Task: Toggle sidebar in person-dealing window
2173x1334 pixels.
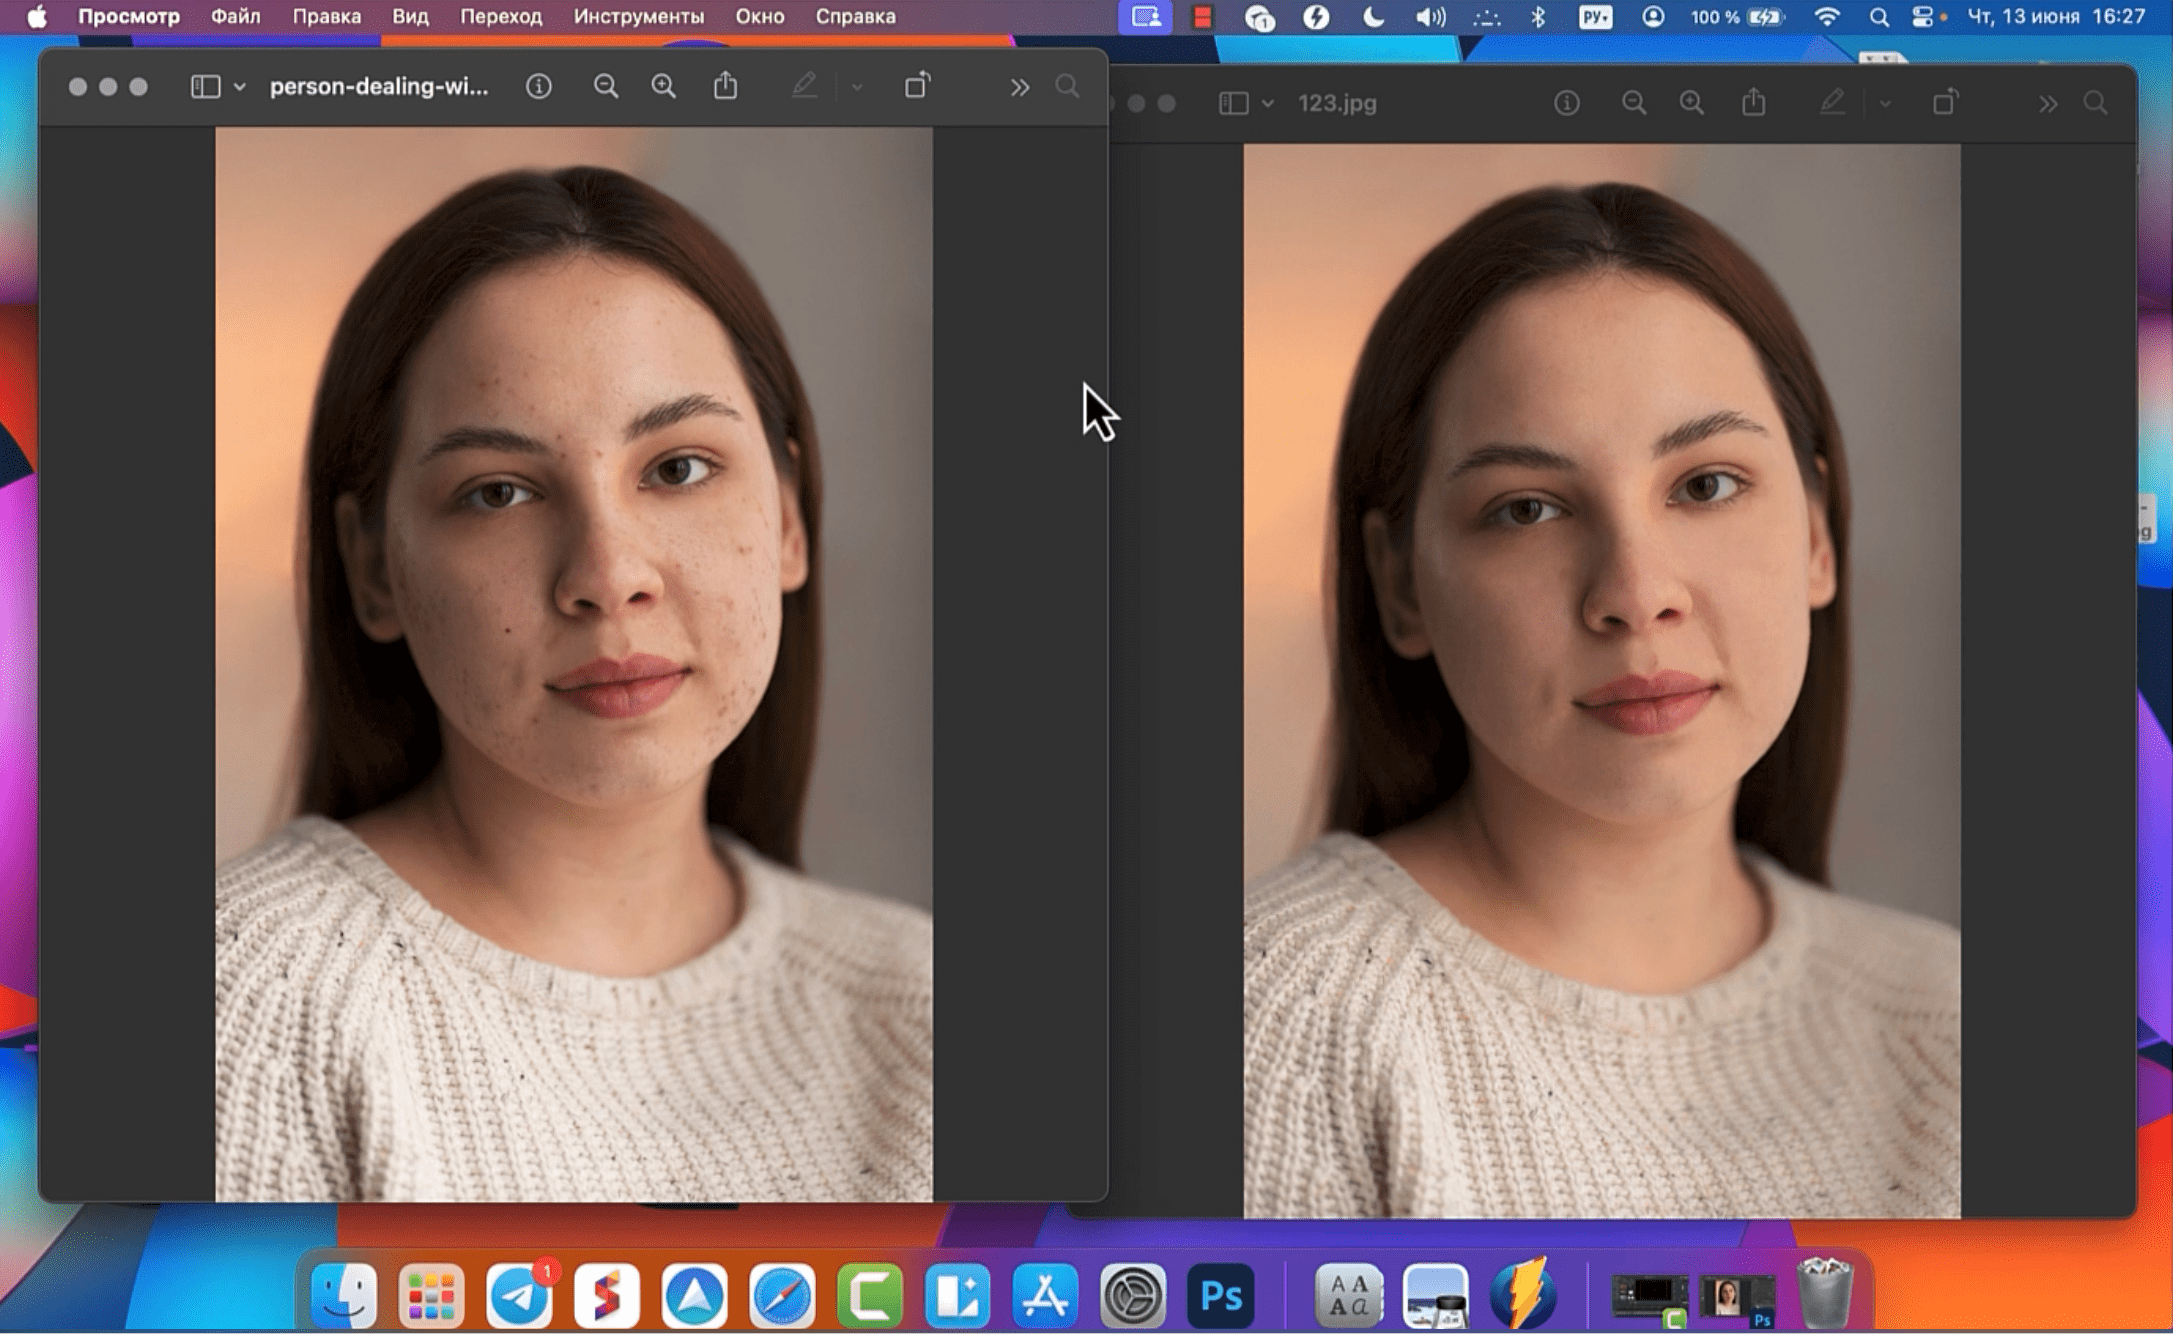Action: coord(206,87)
